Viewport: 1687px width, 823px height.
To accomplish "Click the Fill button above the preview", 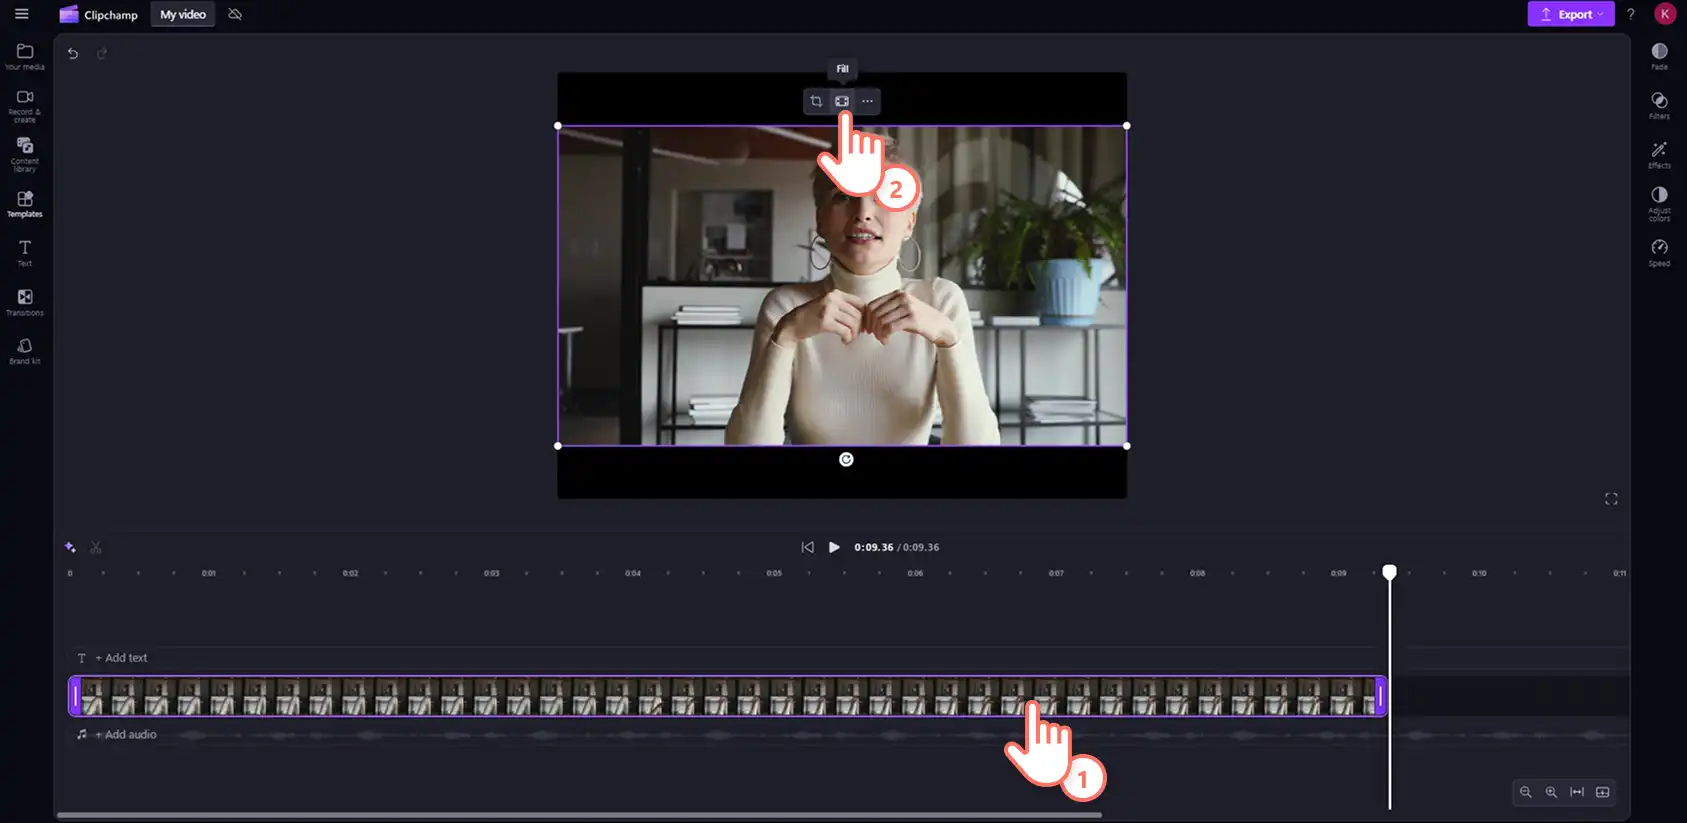I will click(x=842, y=101).
